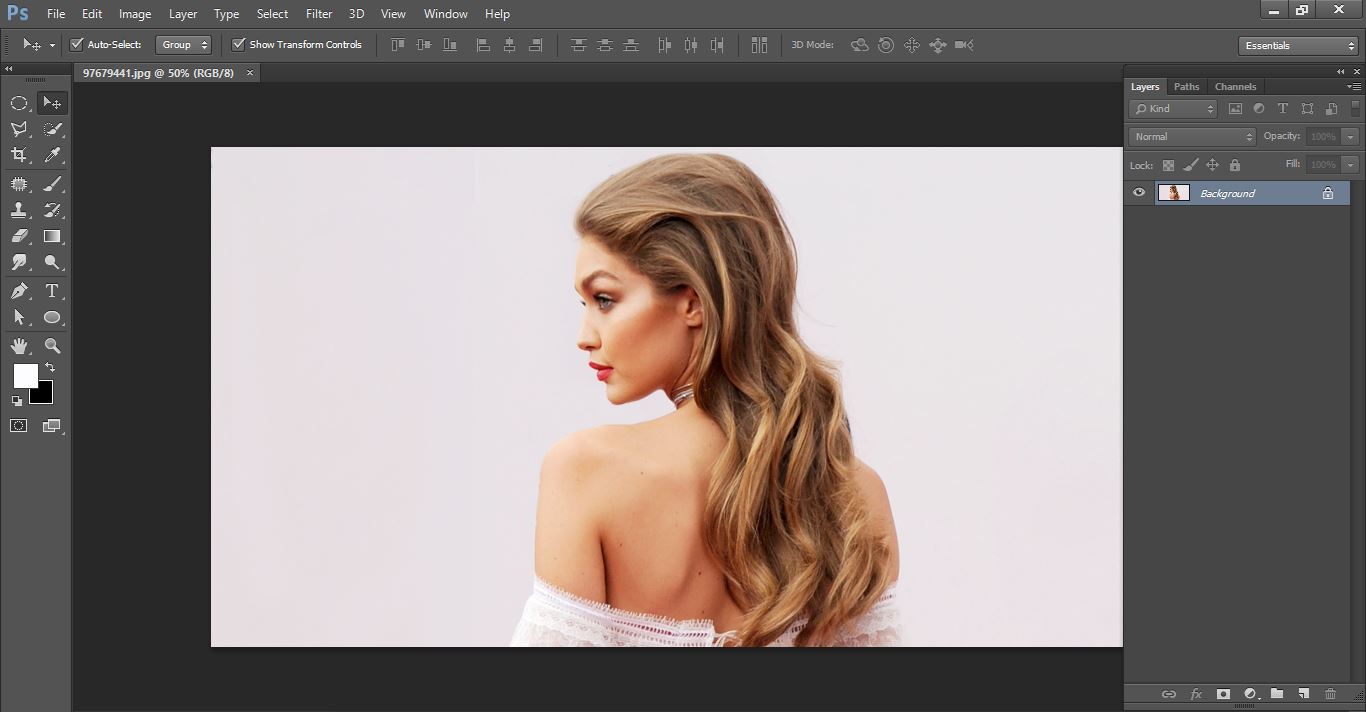
Task: Select the Background layer thumbnail
Action: (x=1174, y=192)
